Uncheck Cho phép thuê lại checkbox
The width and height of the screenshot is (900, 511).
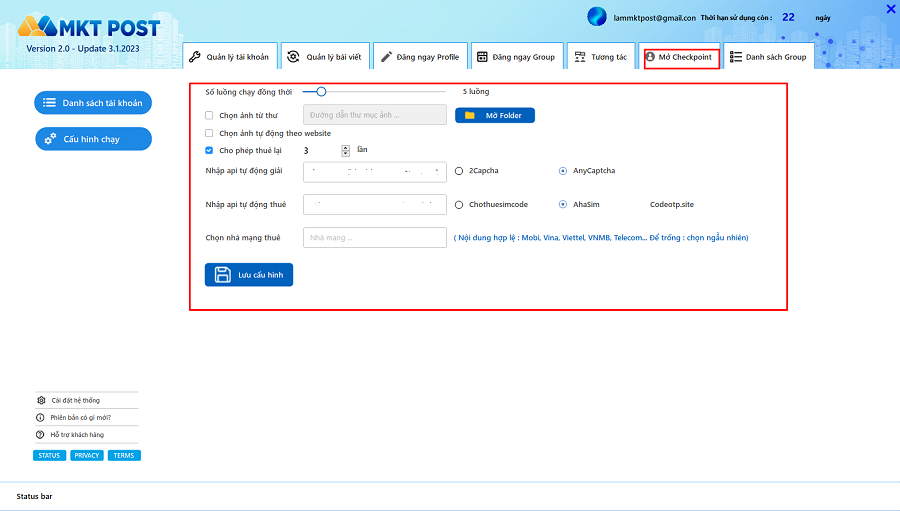click(x=209, y=151)
